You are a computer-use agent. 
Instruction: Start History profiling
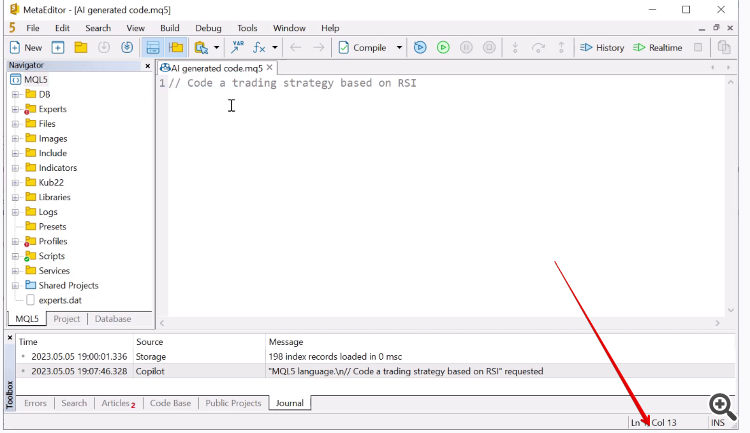click(602, 47)
